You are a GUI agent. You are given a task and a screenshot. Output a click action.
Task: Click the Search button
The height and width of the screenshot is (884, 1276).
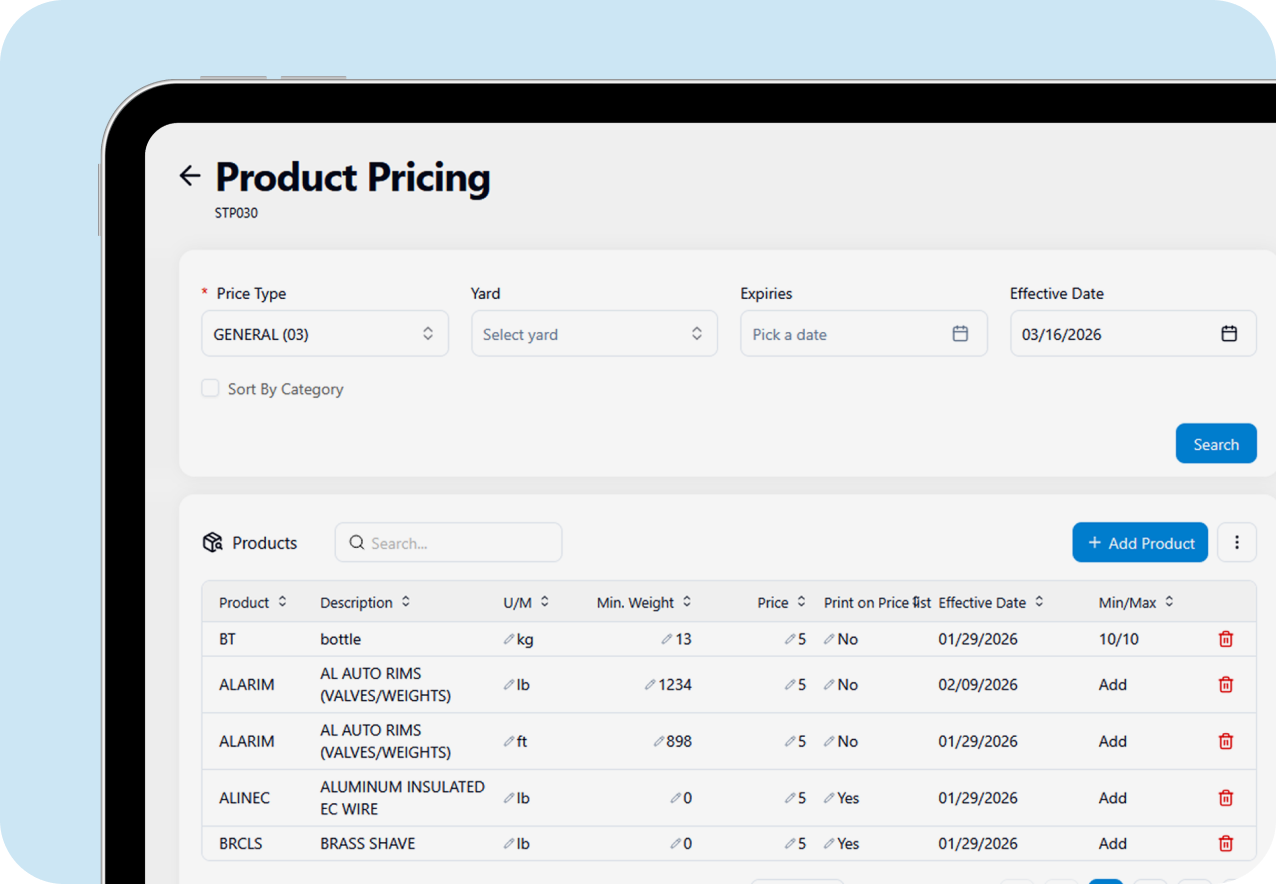[1216, 443]
